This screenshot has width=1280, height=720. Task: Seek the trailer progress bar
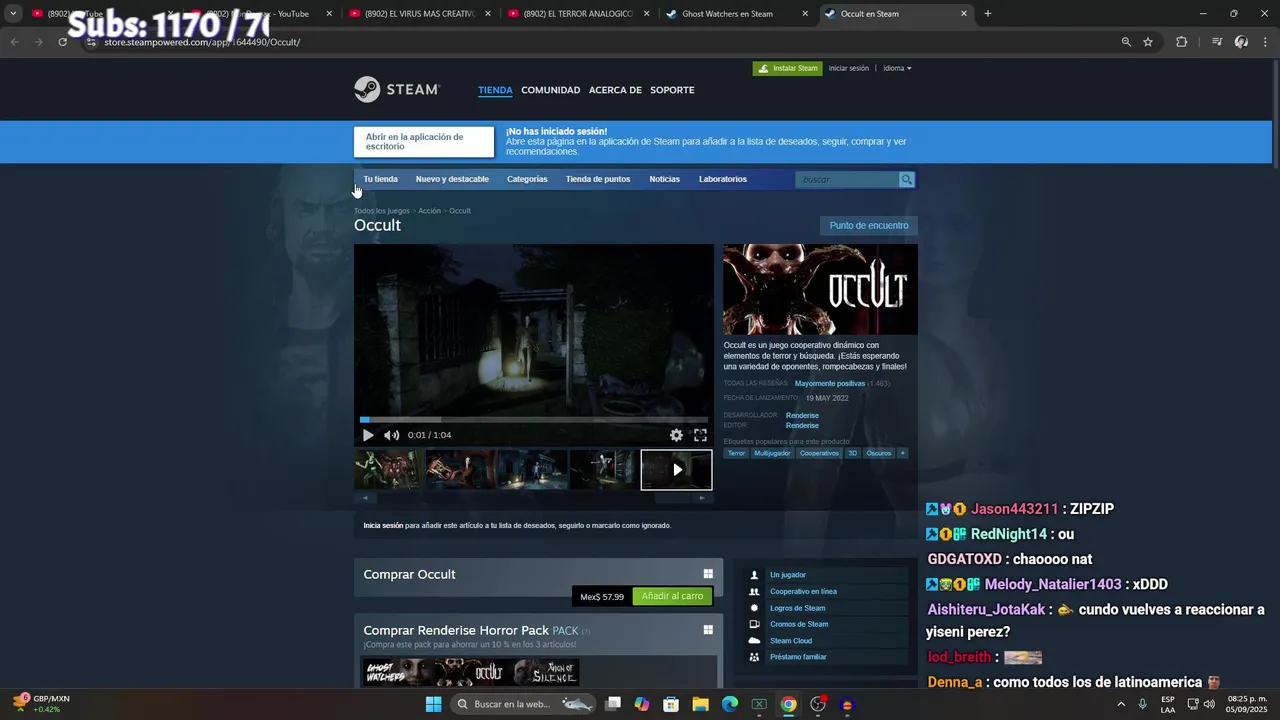pos(534,420)
